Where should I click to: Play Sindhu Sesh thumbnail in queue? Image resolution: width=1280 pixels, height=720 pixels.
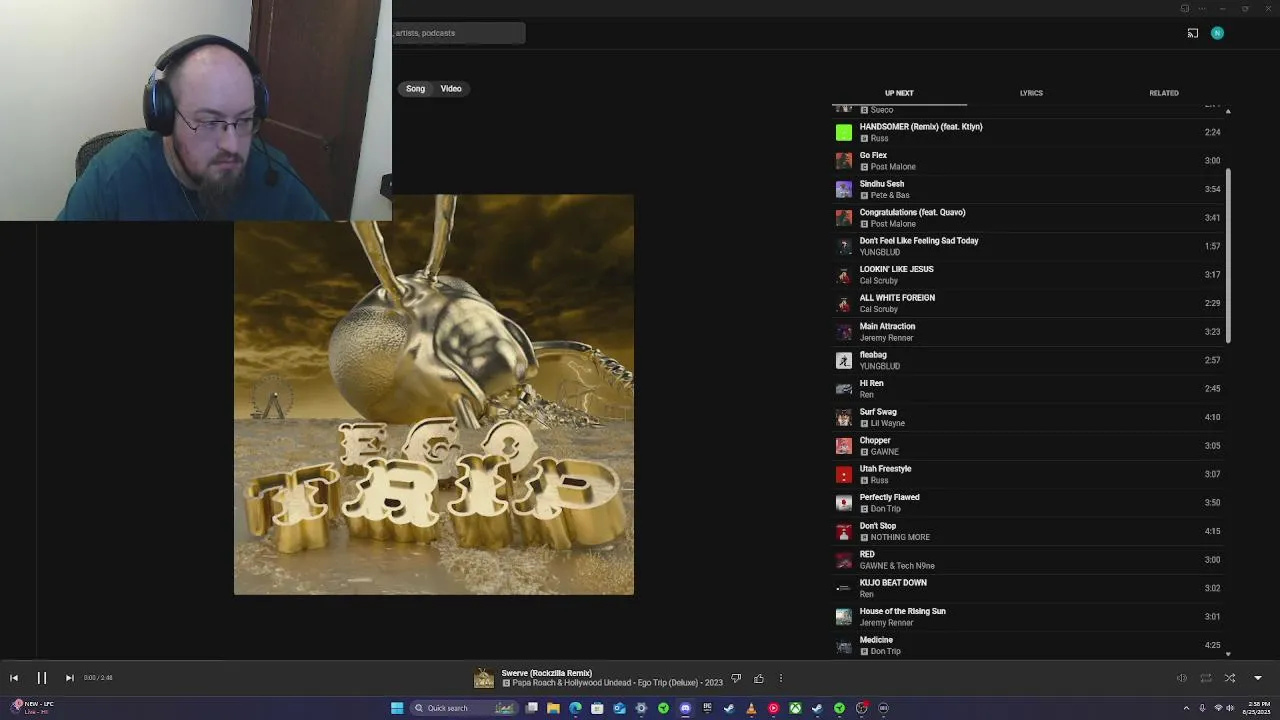click(844, 189)
